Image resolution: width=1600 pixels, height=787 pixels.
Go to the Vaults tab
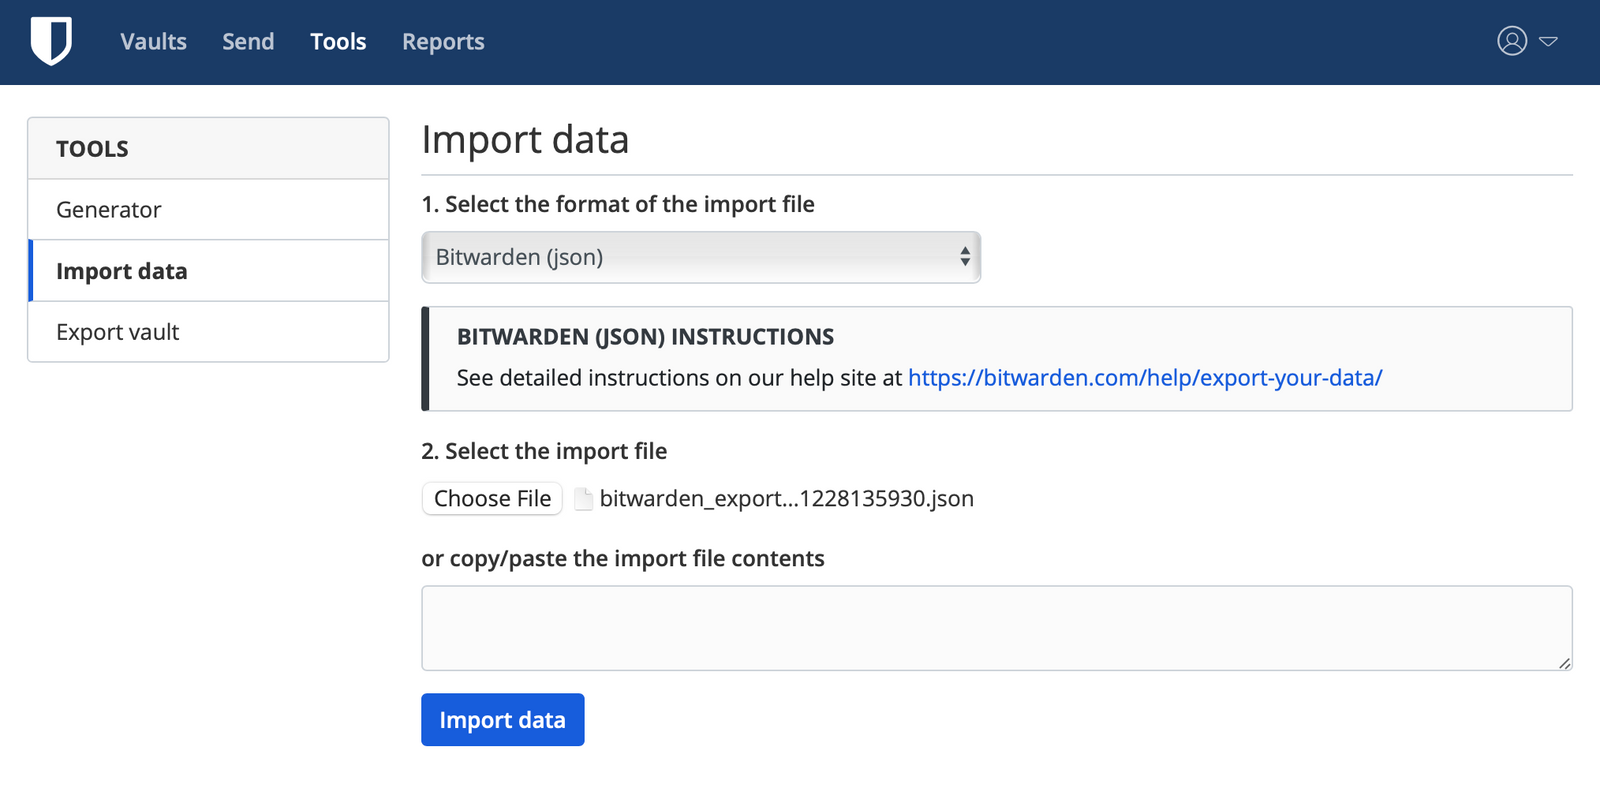coord(153,42)
